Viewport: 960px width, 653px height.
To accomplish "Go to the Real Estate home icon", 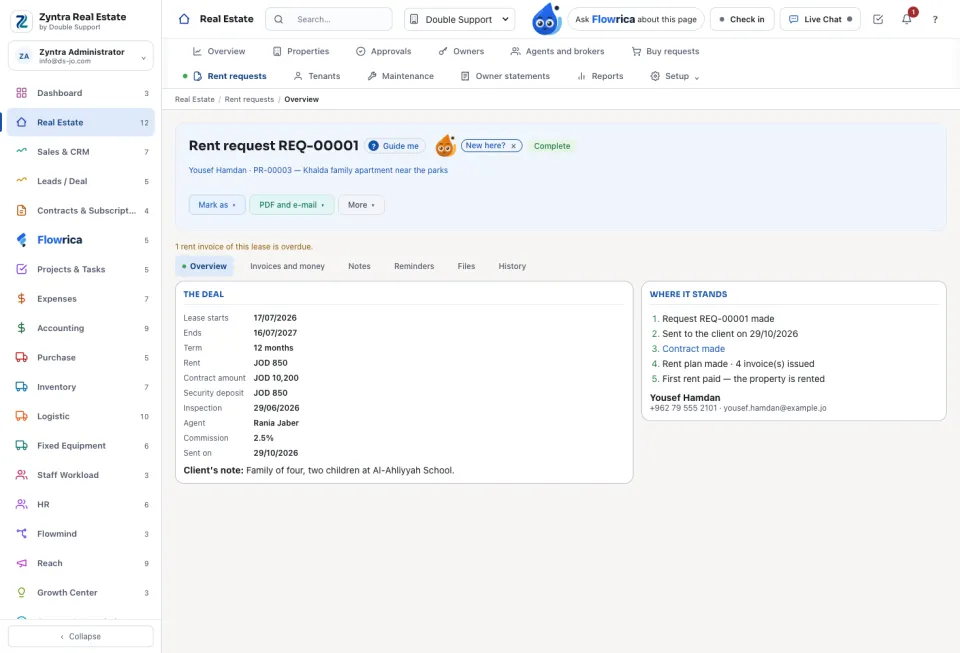I will 184,19.
